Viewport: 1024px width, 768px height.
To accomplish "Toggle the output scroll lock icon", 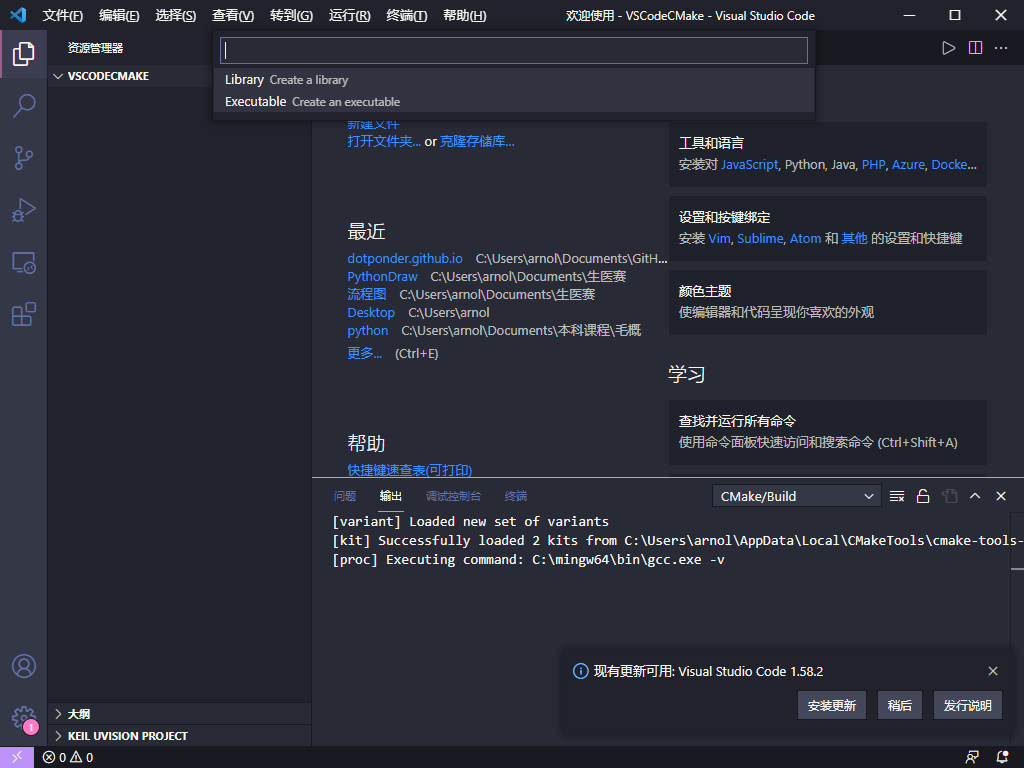I will click(x=923, y=496).
